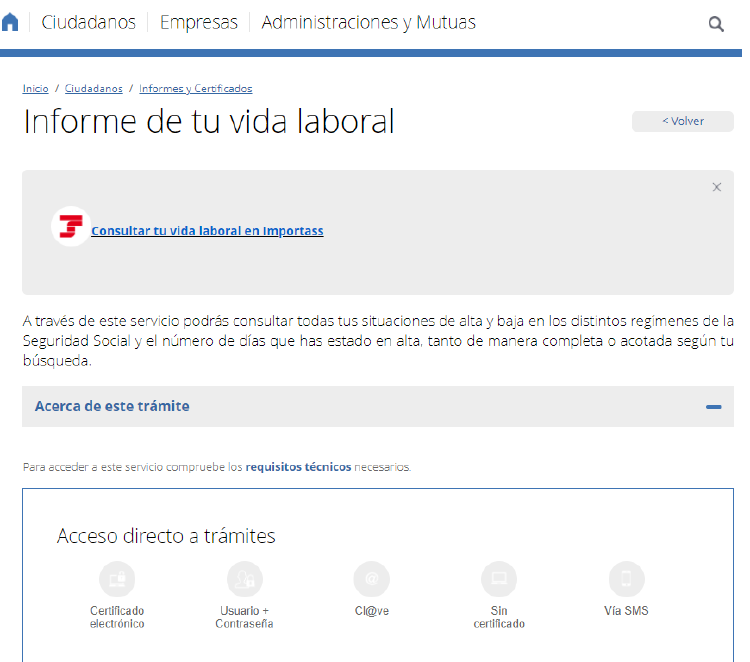The width and height of the screenshot is (750, 662).
Task: Open the requisitos técnicos link
Action: (x=298, y=467)
